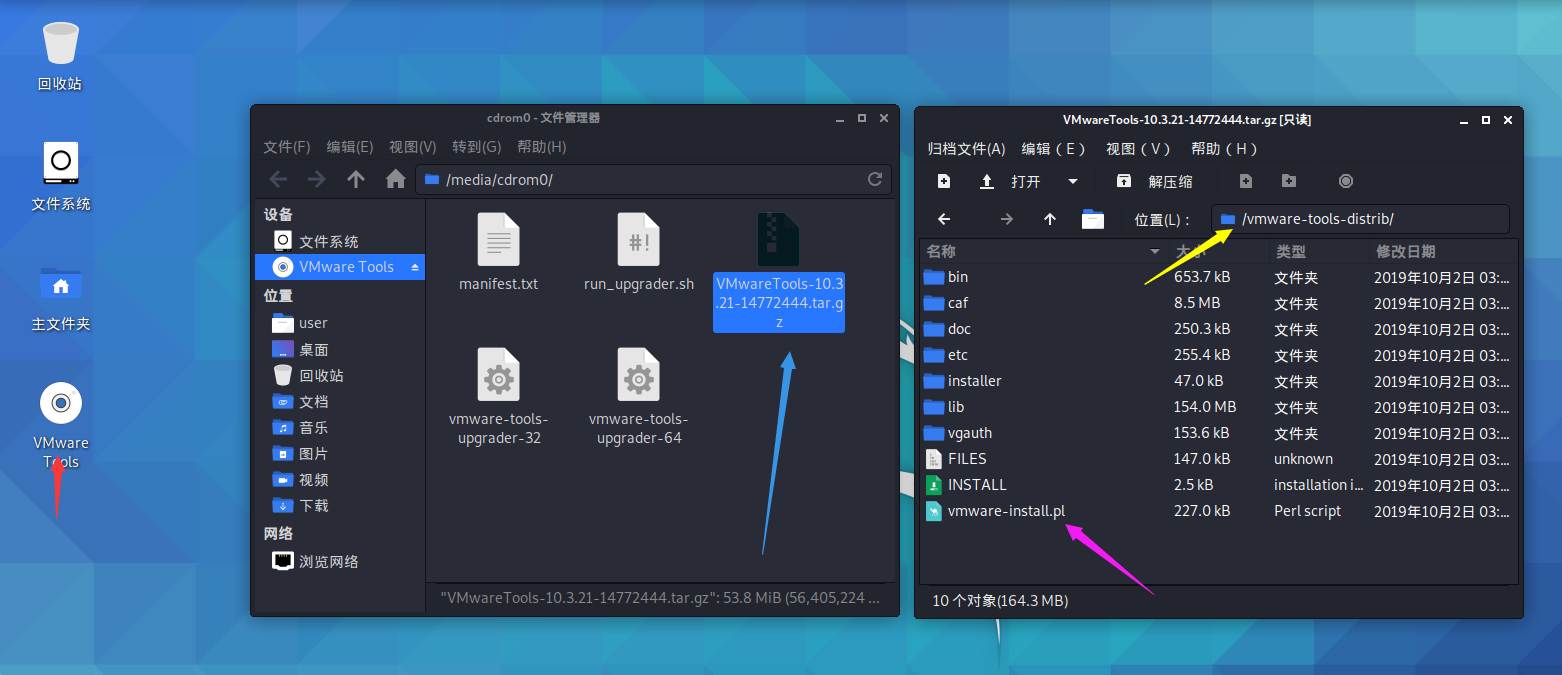
Task: Open 视频 in the sidebar
Action: 340,480
